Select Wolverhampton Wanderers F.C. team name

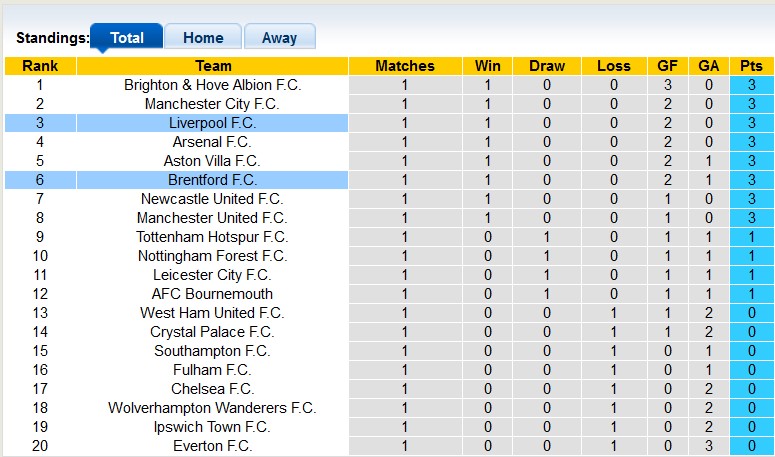212,408
